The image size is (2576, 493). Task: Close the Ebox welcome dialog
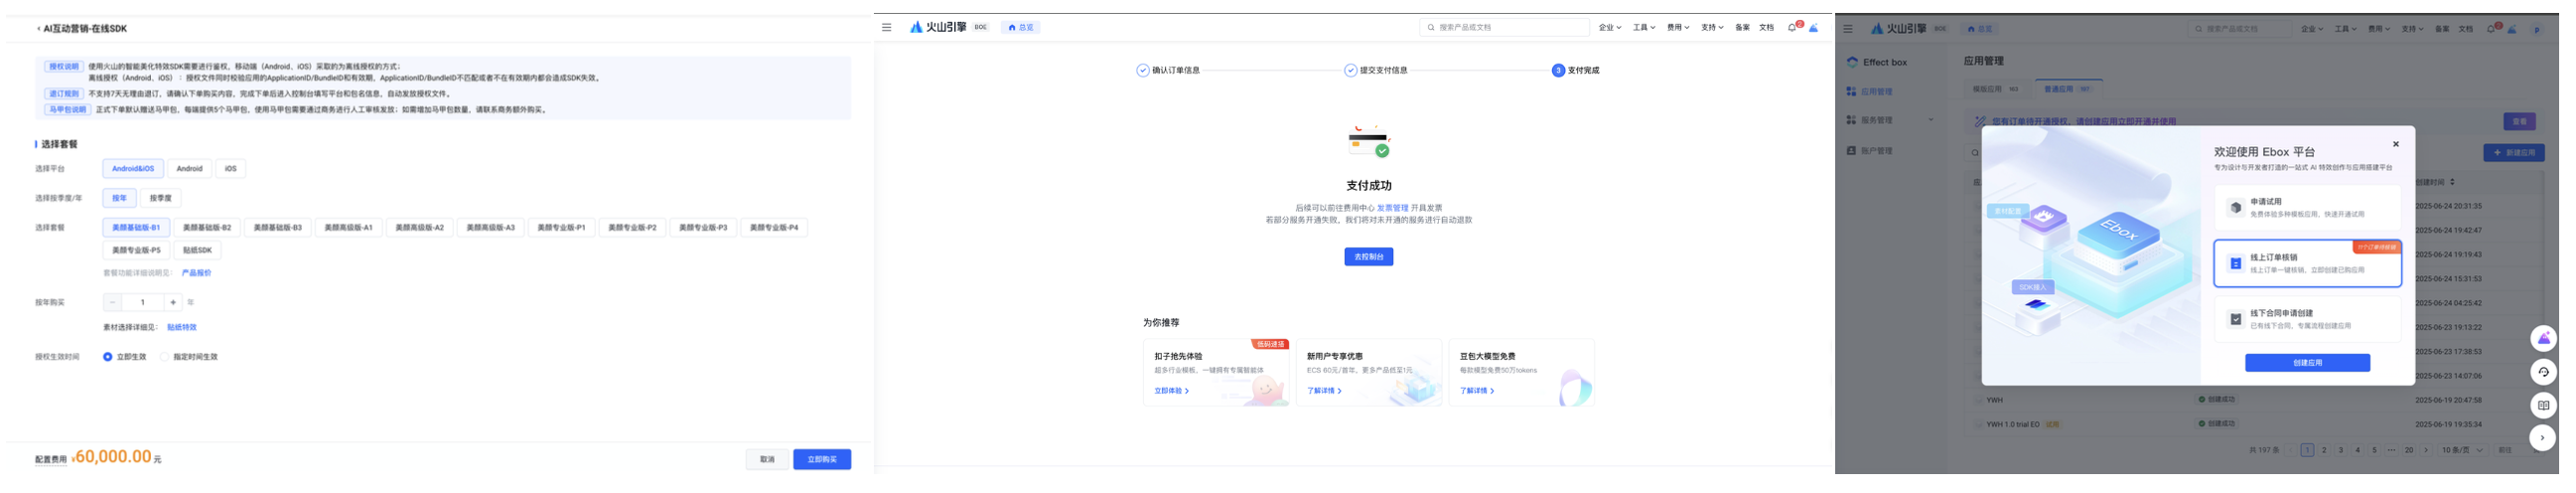(x=2395, y=144)
